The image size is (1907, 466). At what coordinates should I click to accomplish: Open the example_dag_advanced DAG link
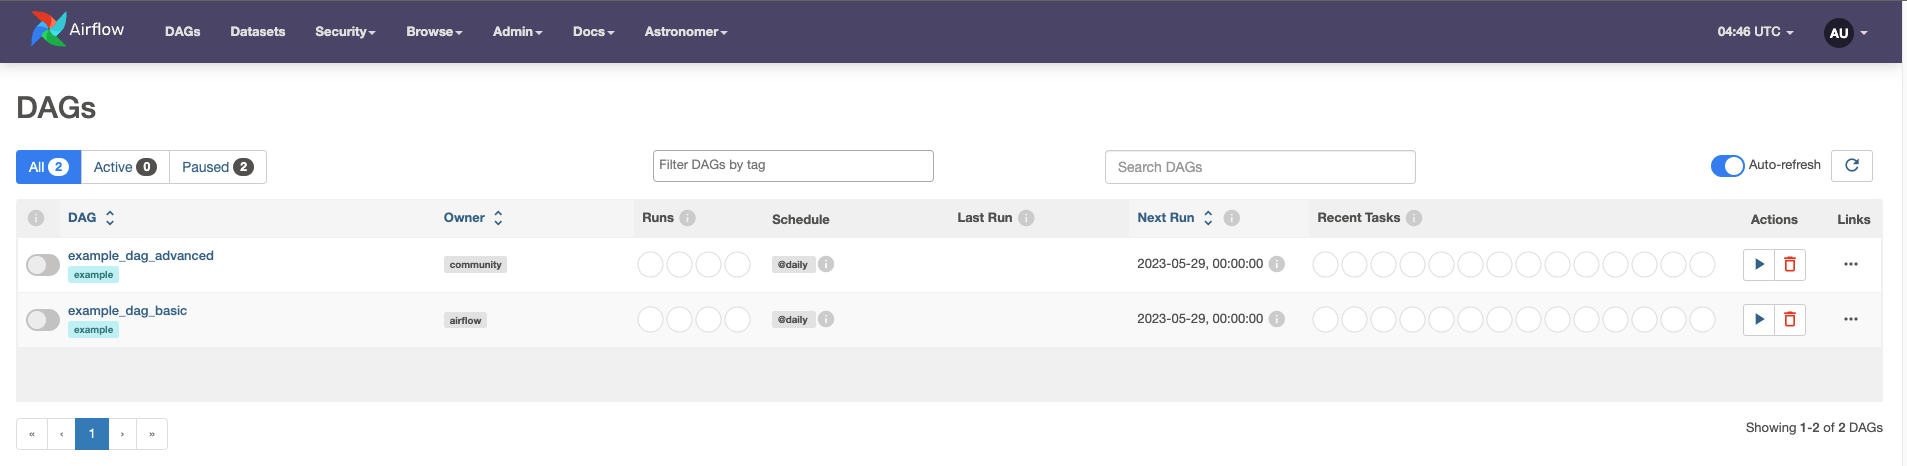(141, 256)
